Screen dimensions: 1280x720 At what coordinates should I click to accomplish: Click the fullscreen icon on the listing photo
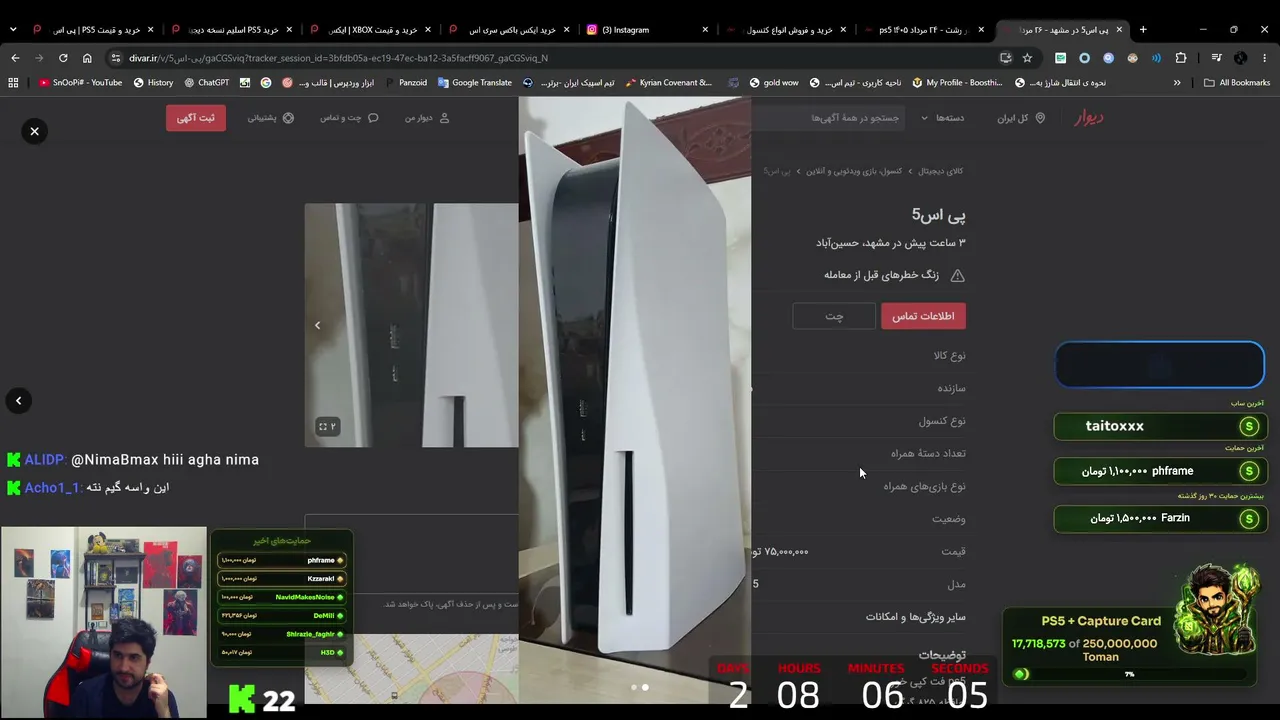pos(323,427)
